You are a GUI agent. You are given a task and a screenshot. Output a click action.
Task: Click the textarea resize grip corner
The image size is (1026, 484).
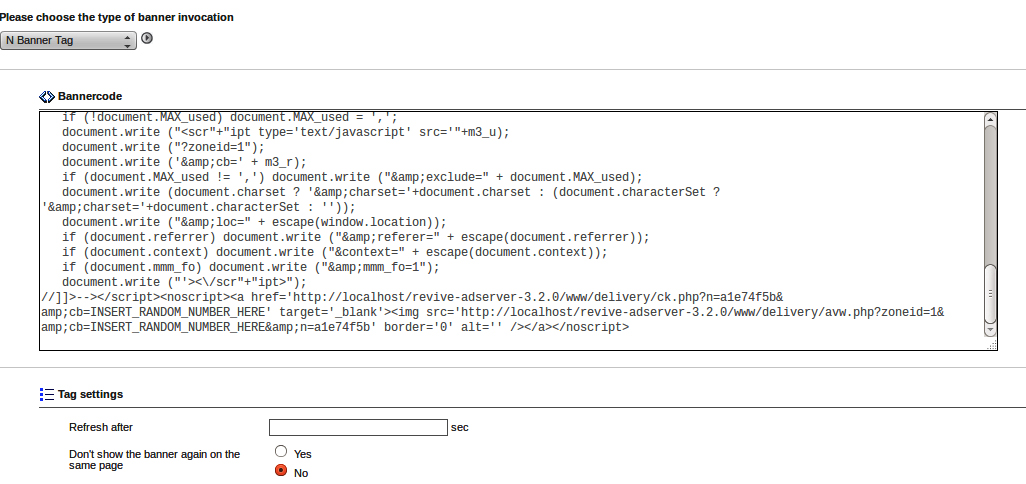(991, 344)
